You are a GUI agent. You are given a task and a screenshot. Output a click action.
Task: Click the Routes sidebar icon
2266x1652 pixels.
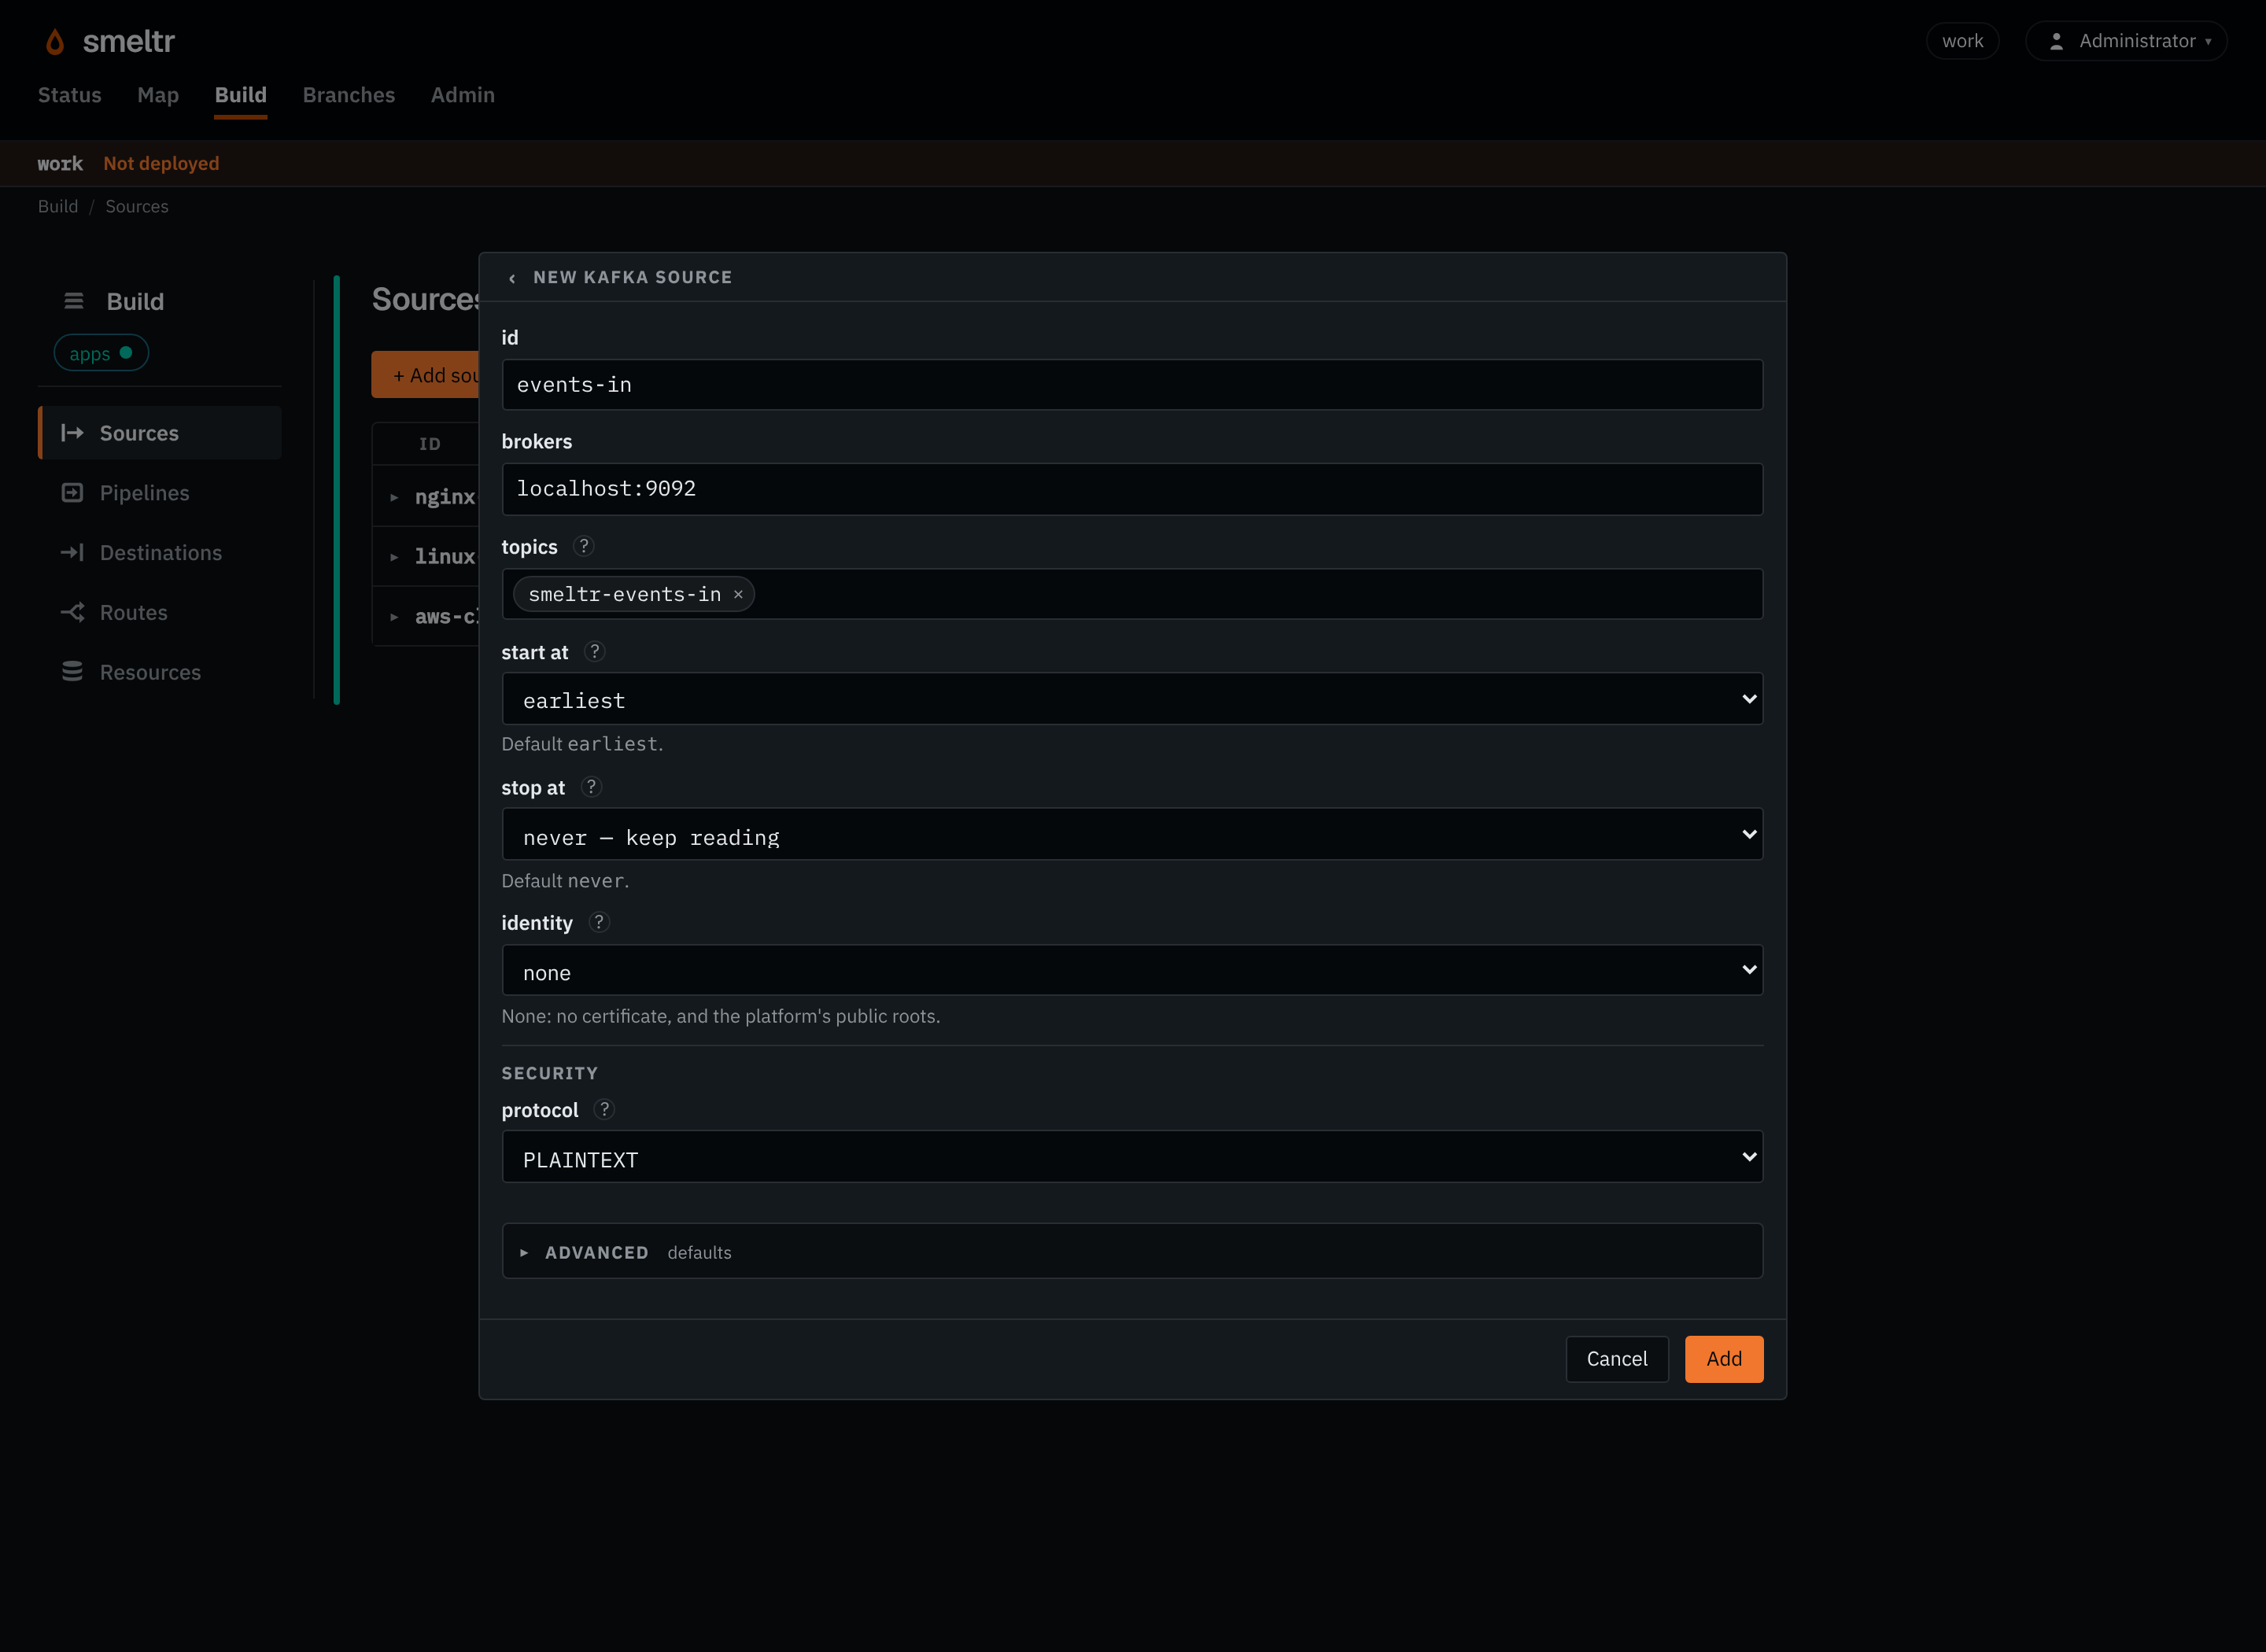click(x=72, y=612)
